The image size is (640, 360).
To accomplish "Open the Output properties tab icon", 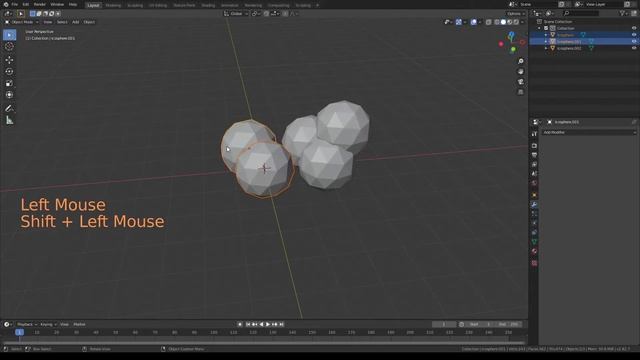I will point(534,155).
